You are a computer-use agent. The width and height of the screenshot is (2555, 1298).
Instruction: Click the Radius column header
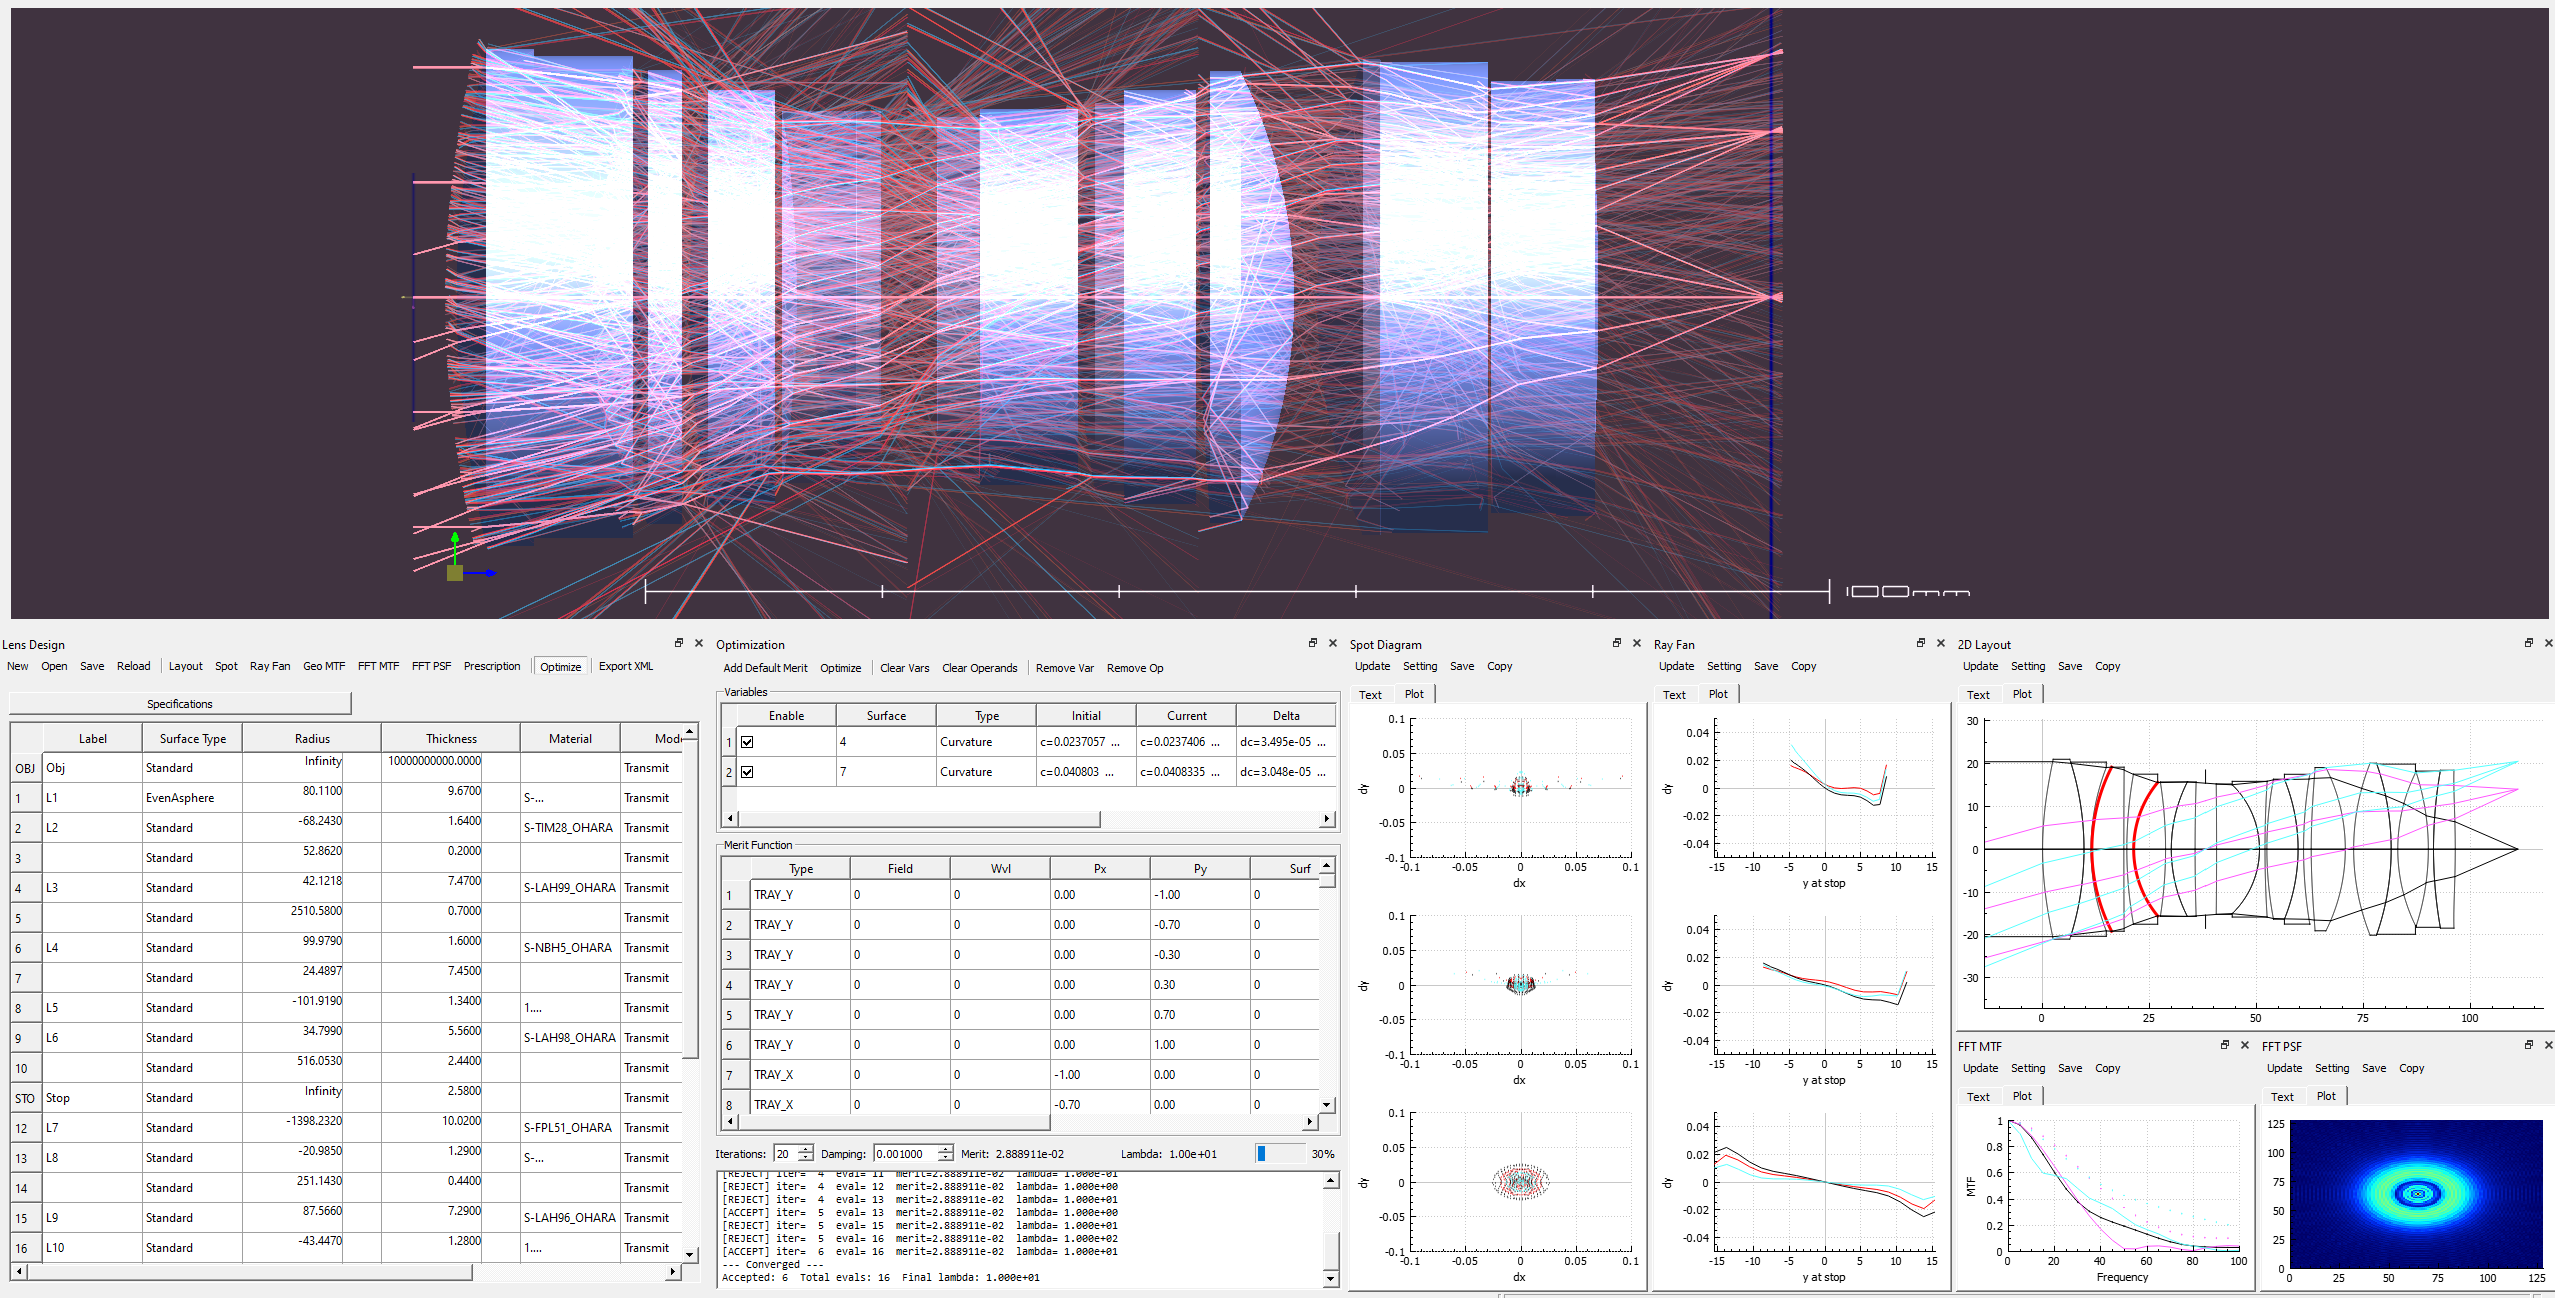312,738
